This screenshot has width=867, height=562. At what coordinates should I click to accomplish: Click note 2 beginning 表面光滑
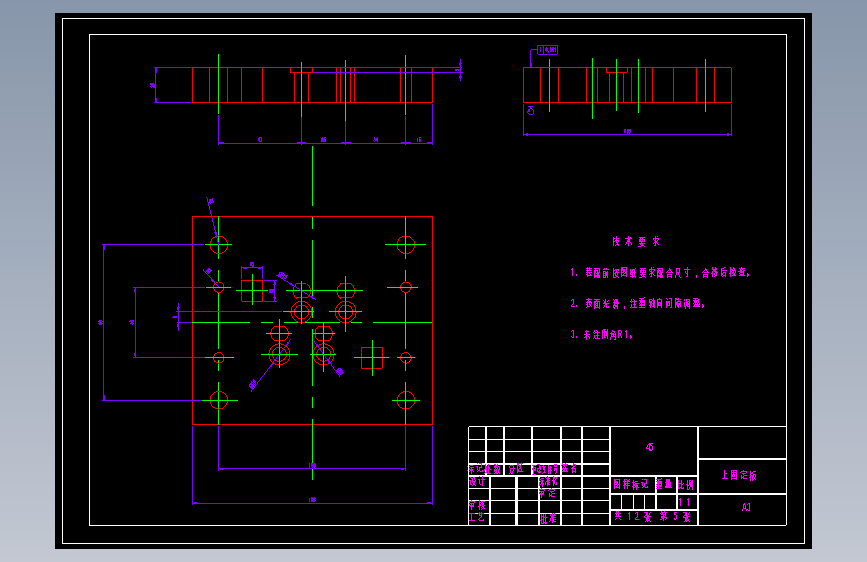638,304
